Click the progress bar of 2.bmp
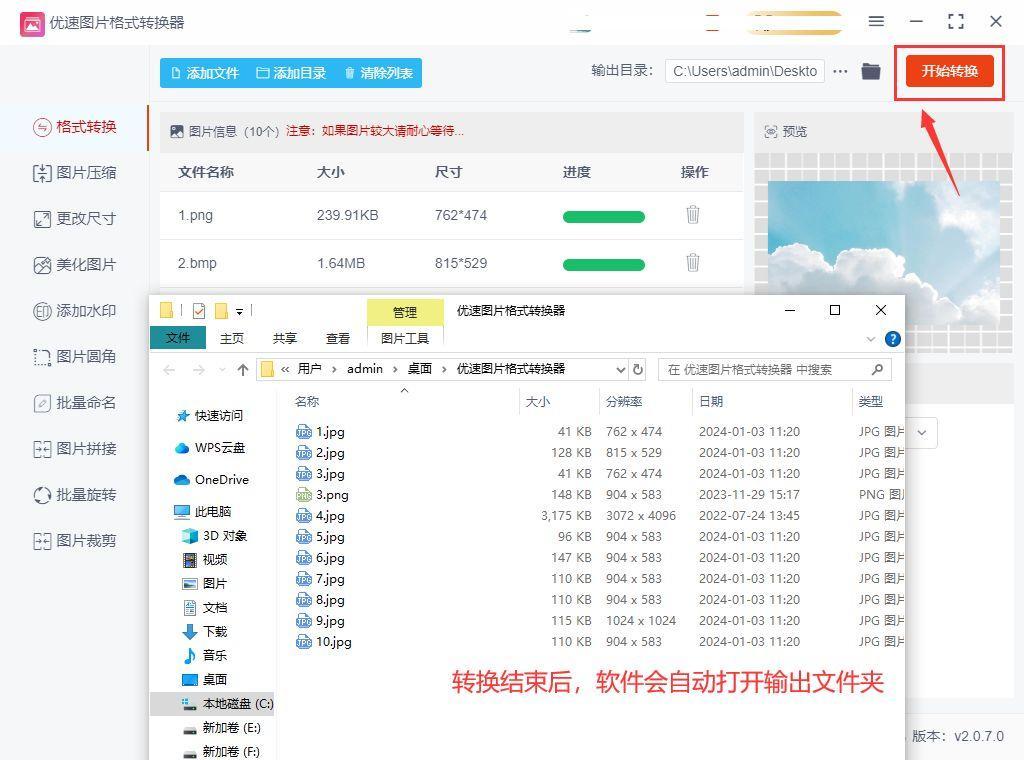This screenshot has height=760, width=1024. tap(603, 264)
